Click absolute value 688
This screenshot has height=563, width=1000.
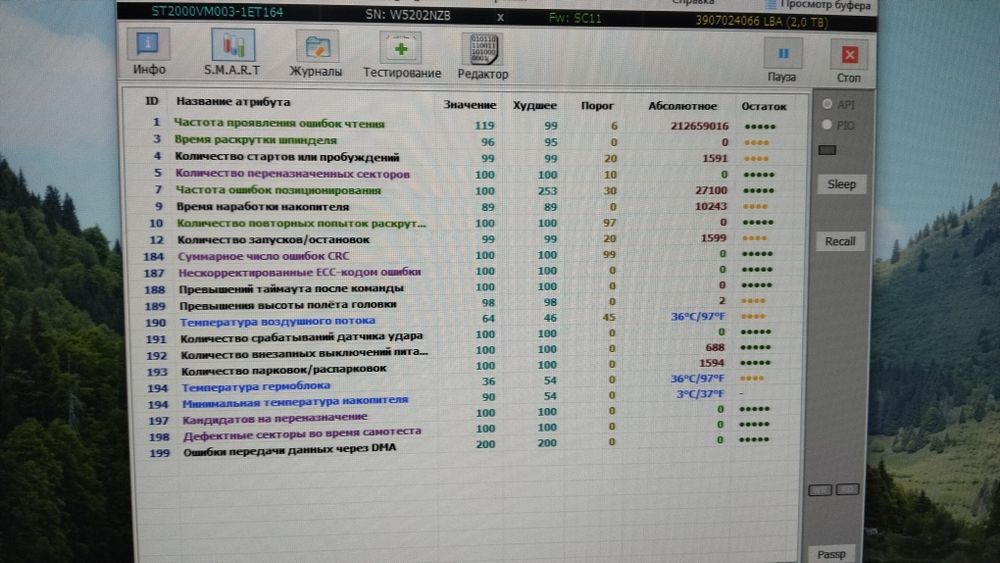(715, 347)
